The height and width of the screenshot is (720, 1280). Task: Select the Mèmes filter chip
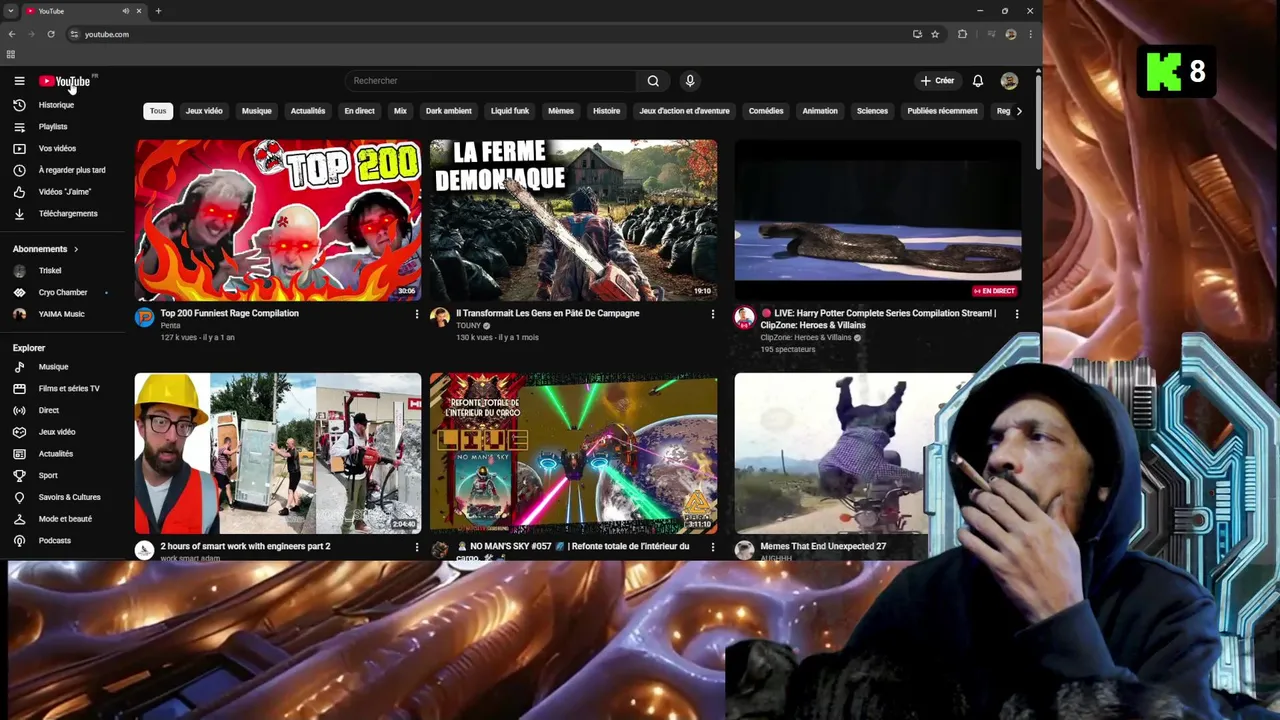[561, 111]
